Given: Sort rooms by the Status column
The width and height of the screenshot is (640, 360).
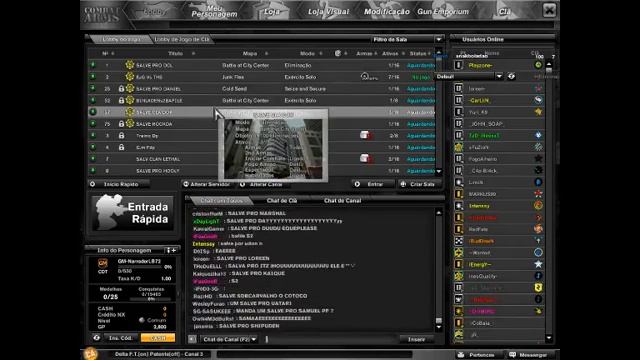Looking at the screenshot, I should 418,53.
